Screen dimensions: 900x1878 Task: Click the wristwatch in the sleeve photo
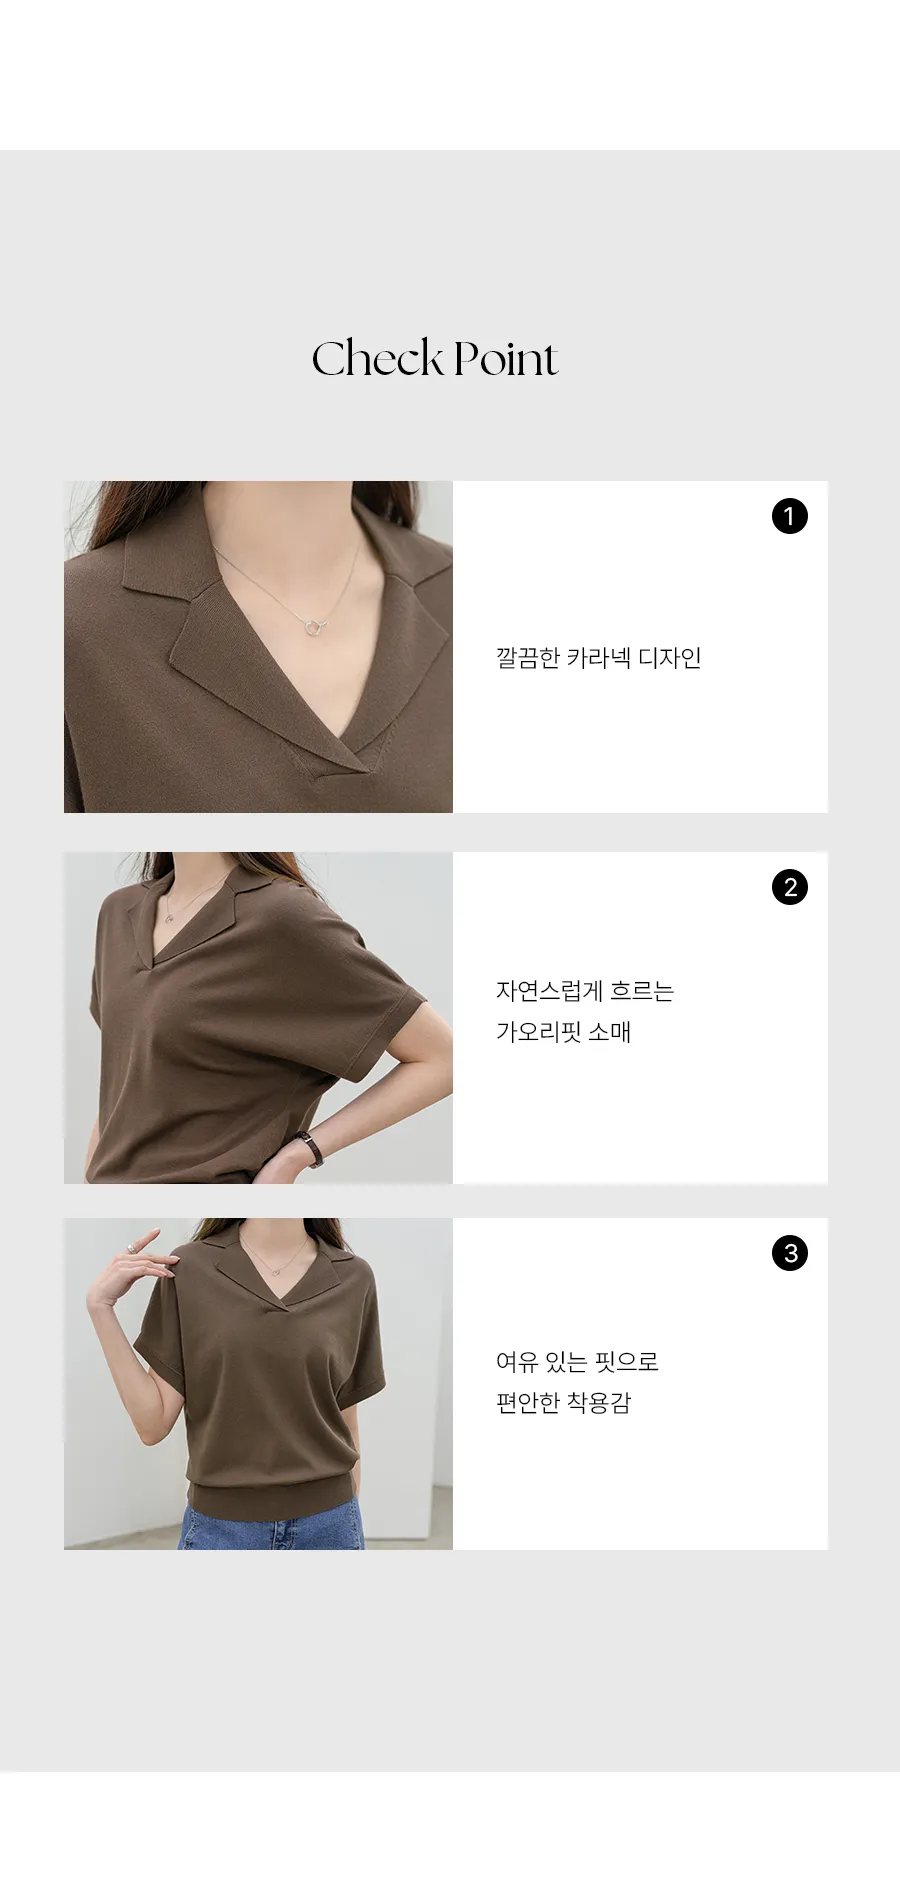point(311,1149)
